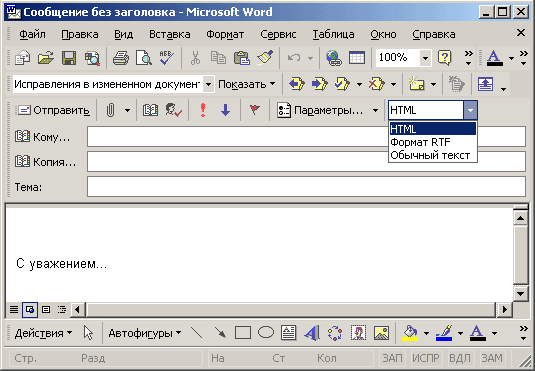535x371 pixels.
Task: Click the Copy icon
Action: (218, 58)
